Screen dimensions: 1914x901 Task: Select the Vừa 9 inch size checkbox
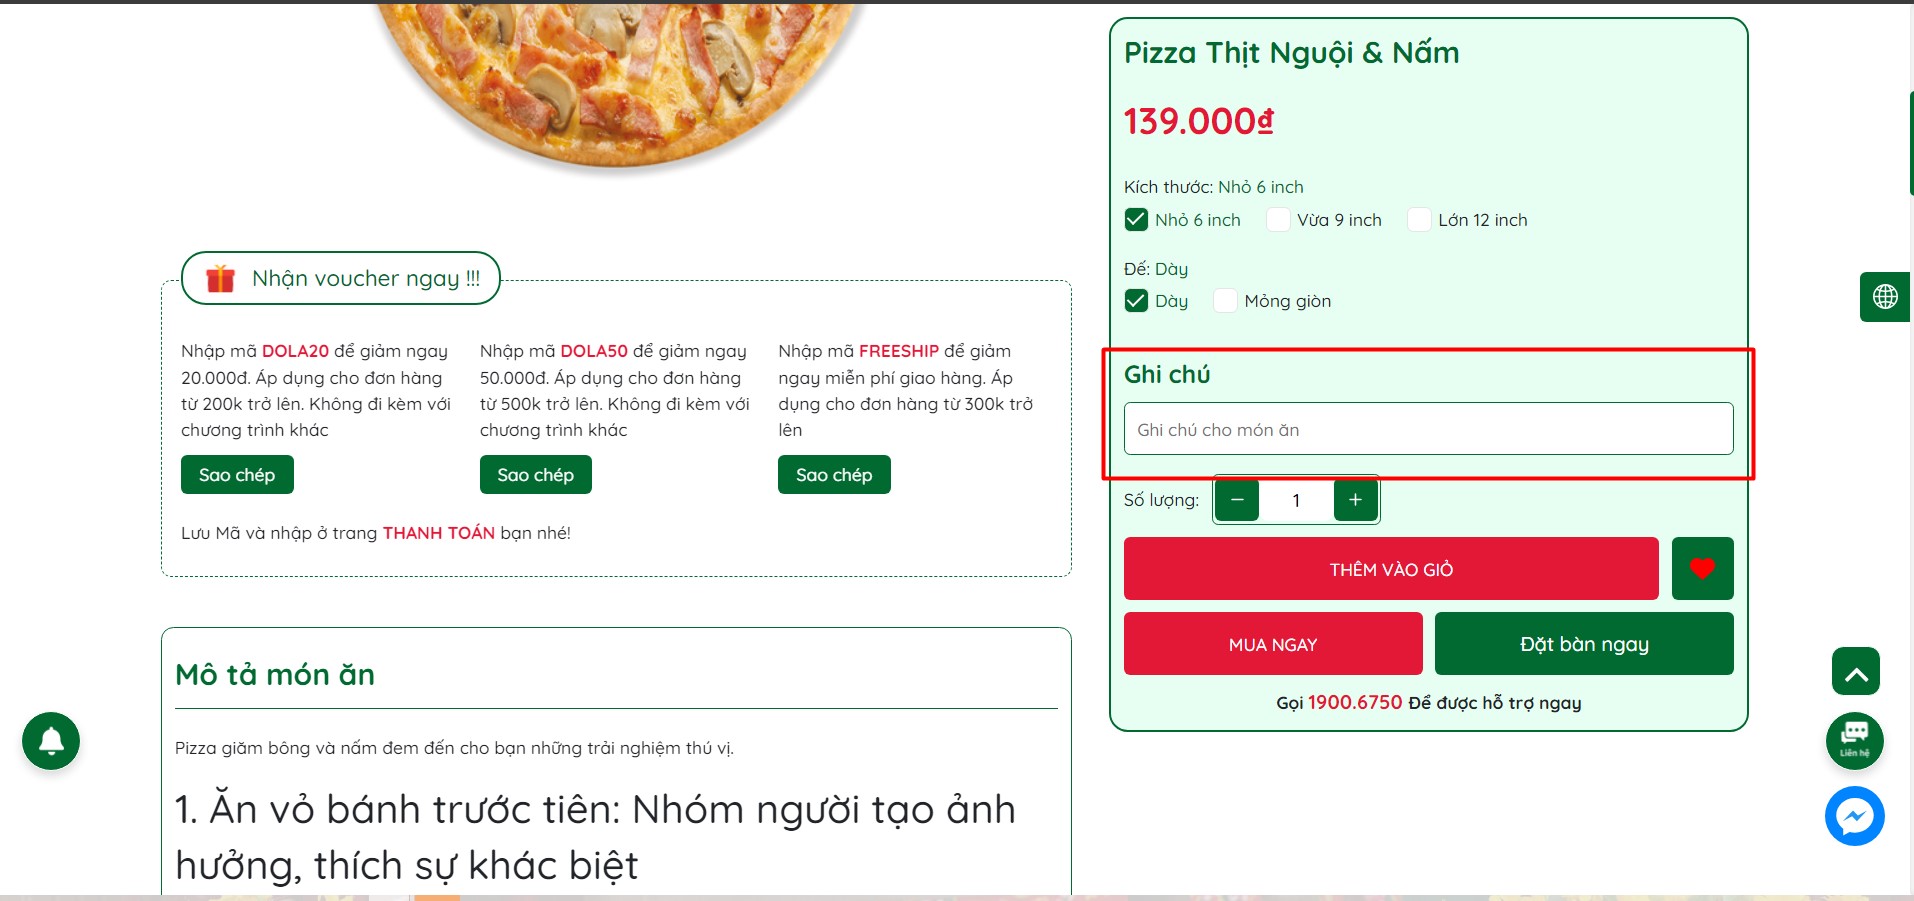click(1278, 220)
